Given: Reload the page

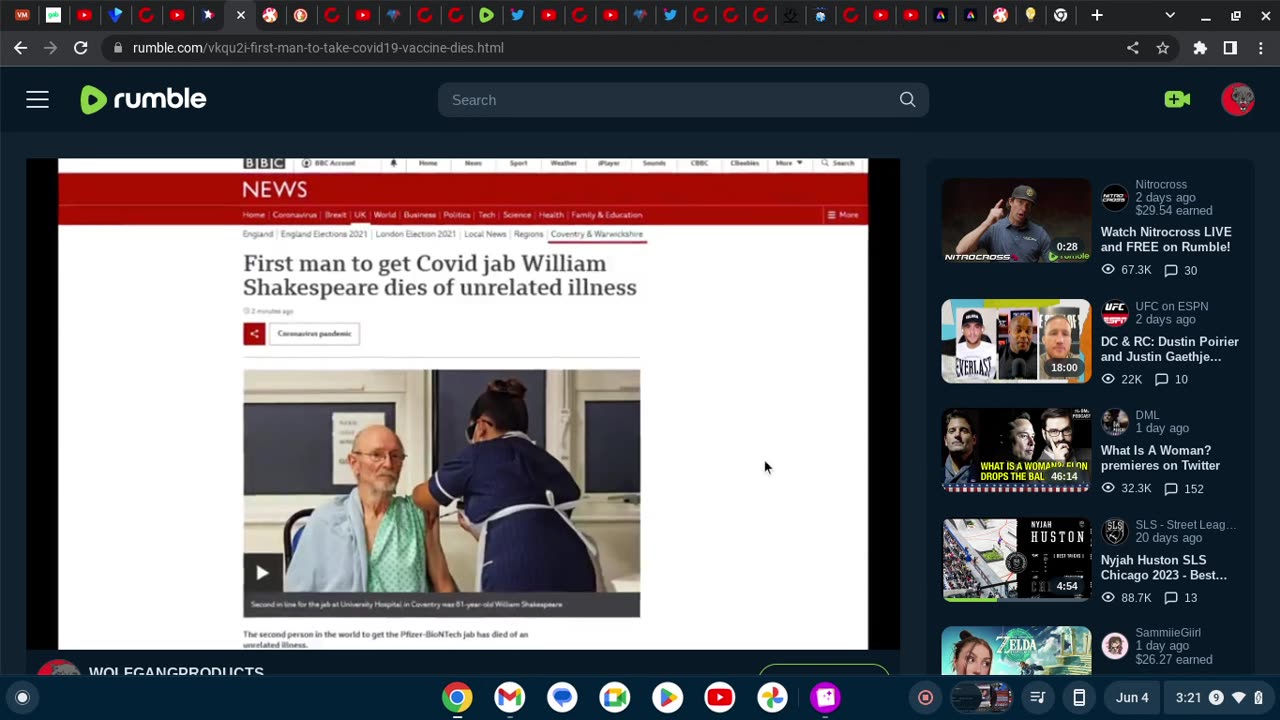Looking at the screenshot, I should 81,47.
